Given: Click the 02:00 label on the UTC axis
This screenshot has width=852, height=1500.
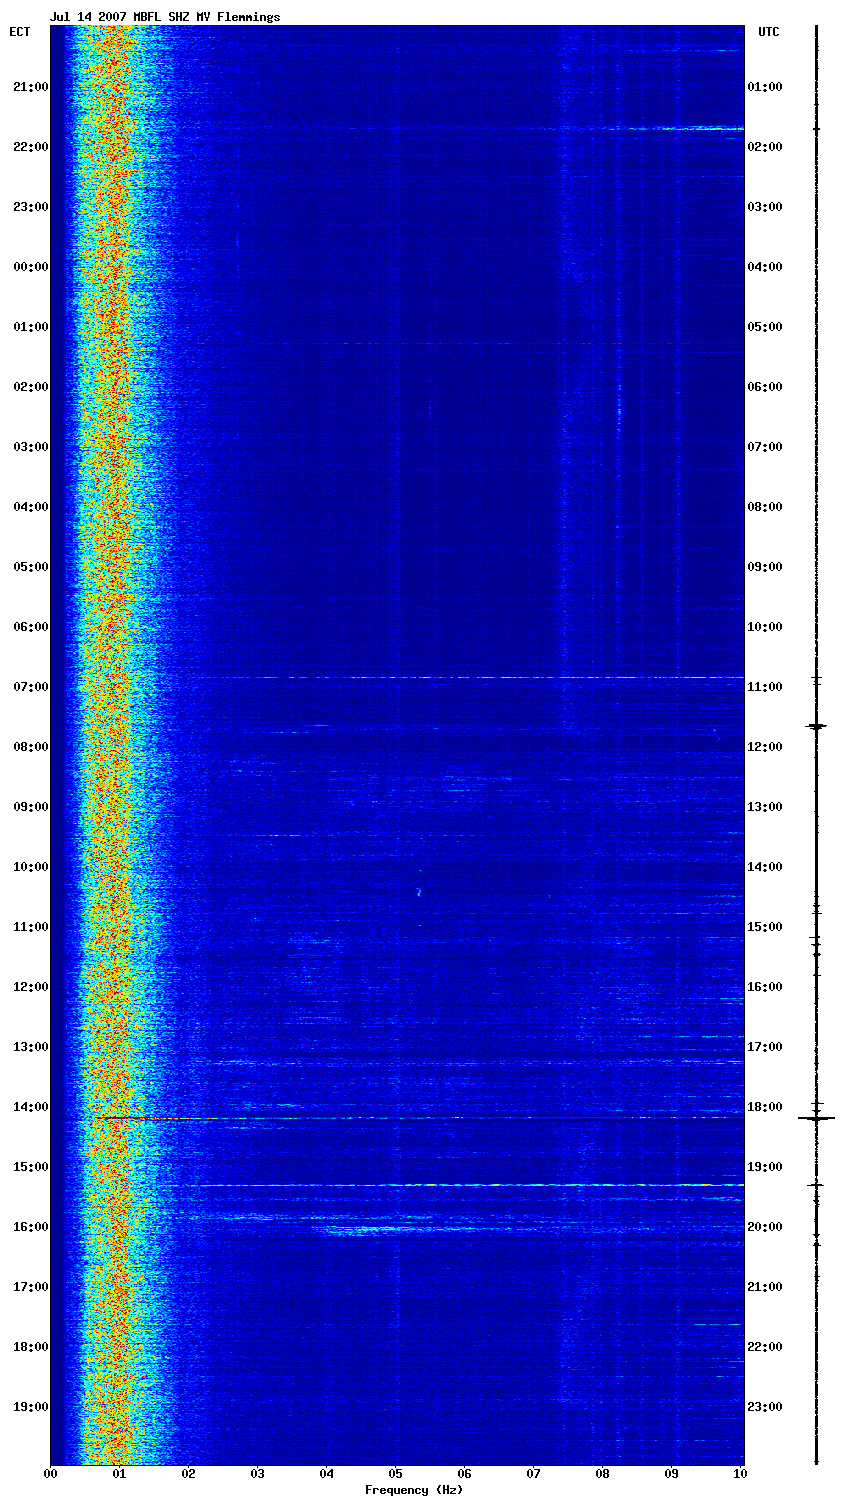Looking at the screenshot, I should [765, 147].
